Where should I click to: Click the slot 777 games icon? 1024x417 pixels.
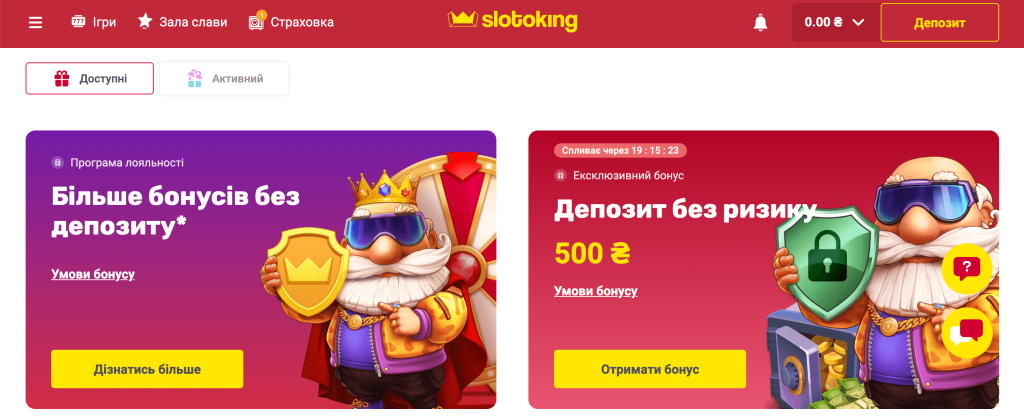(78, 22)
